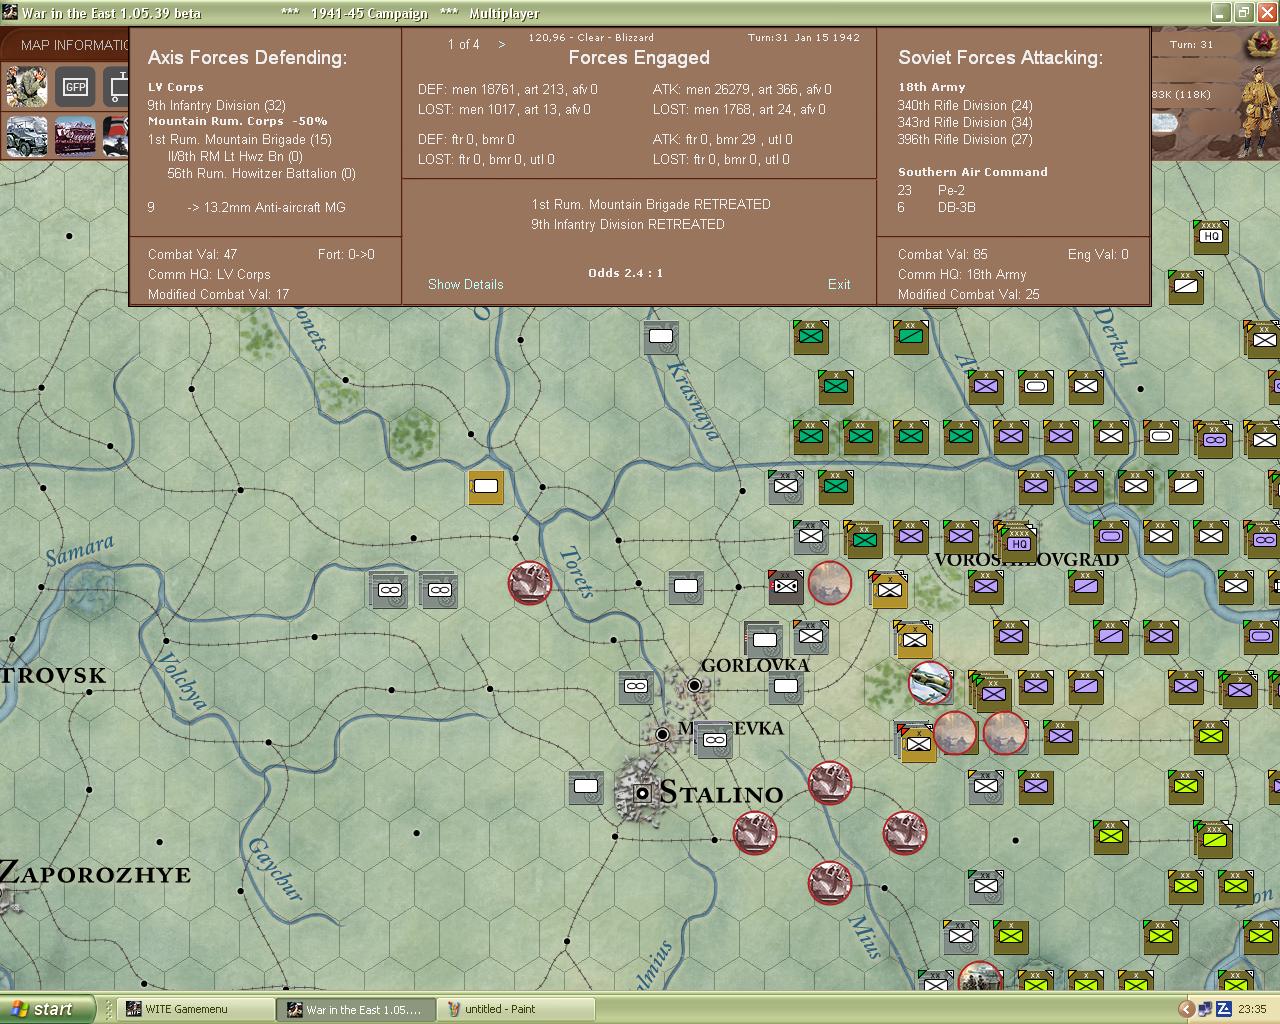The height and width of the screenshot is (1024, 1280).
Task: Select the battle marker beside the Torets river label
Action: 530,582
